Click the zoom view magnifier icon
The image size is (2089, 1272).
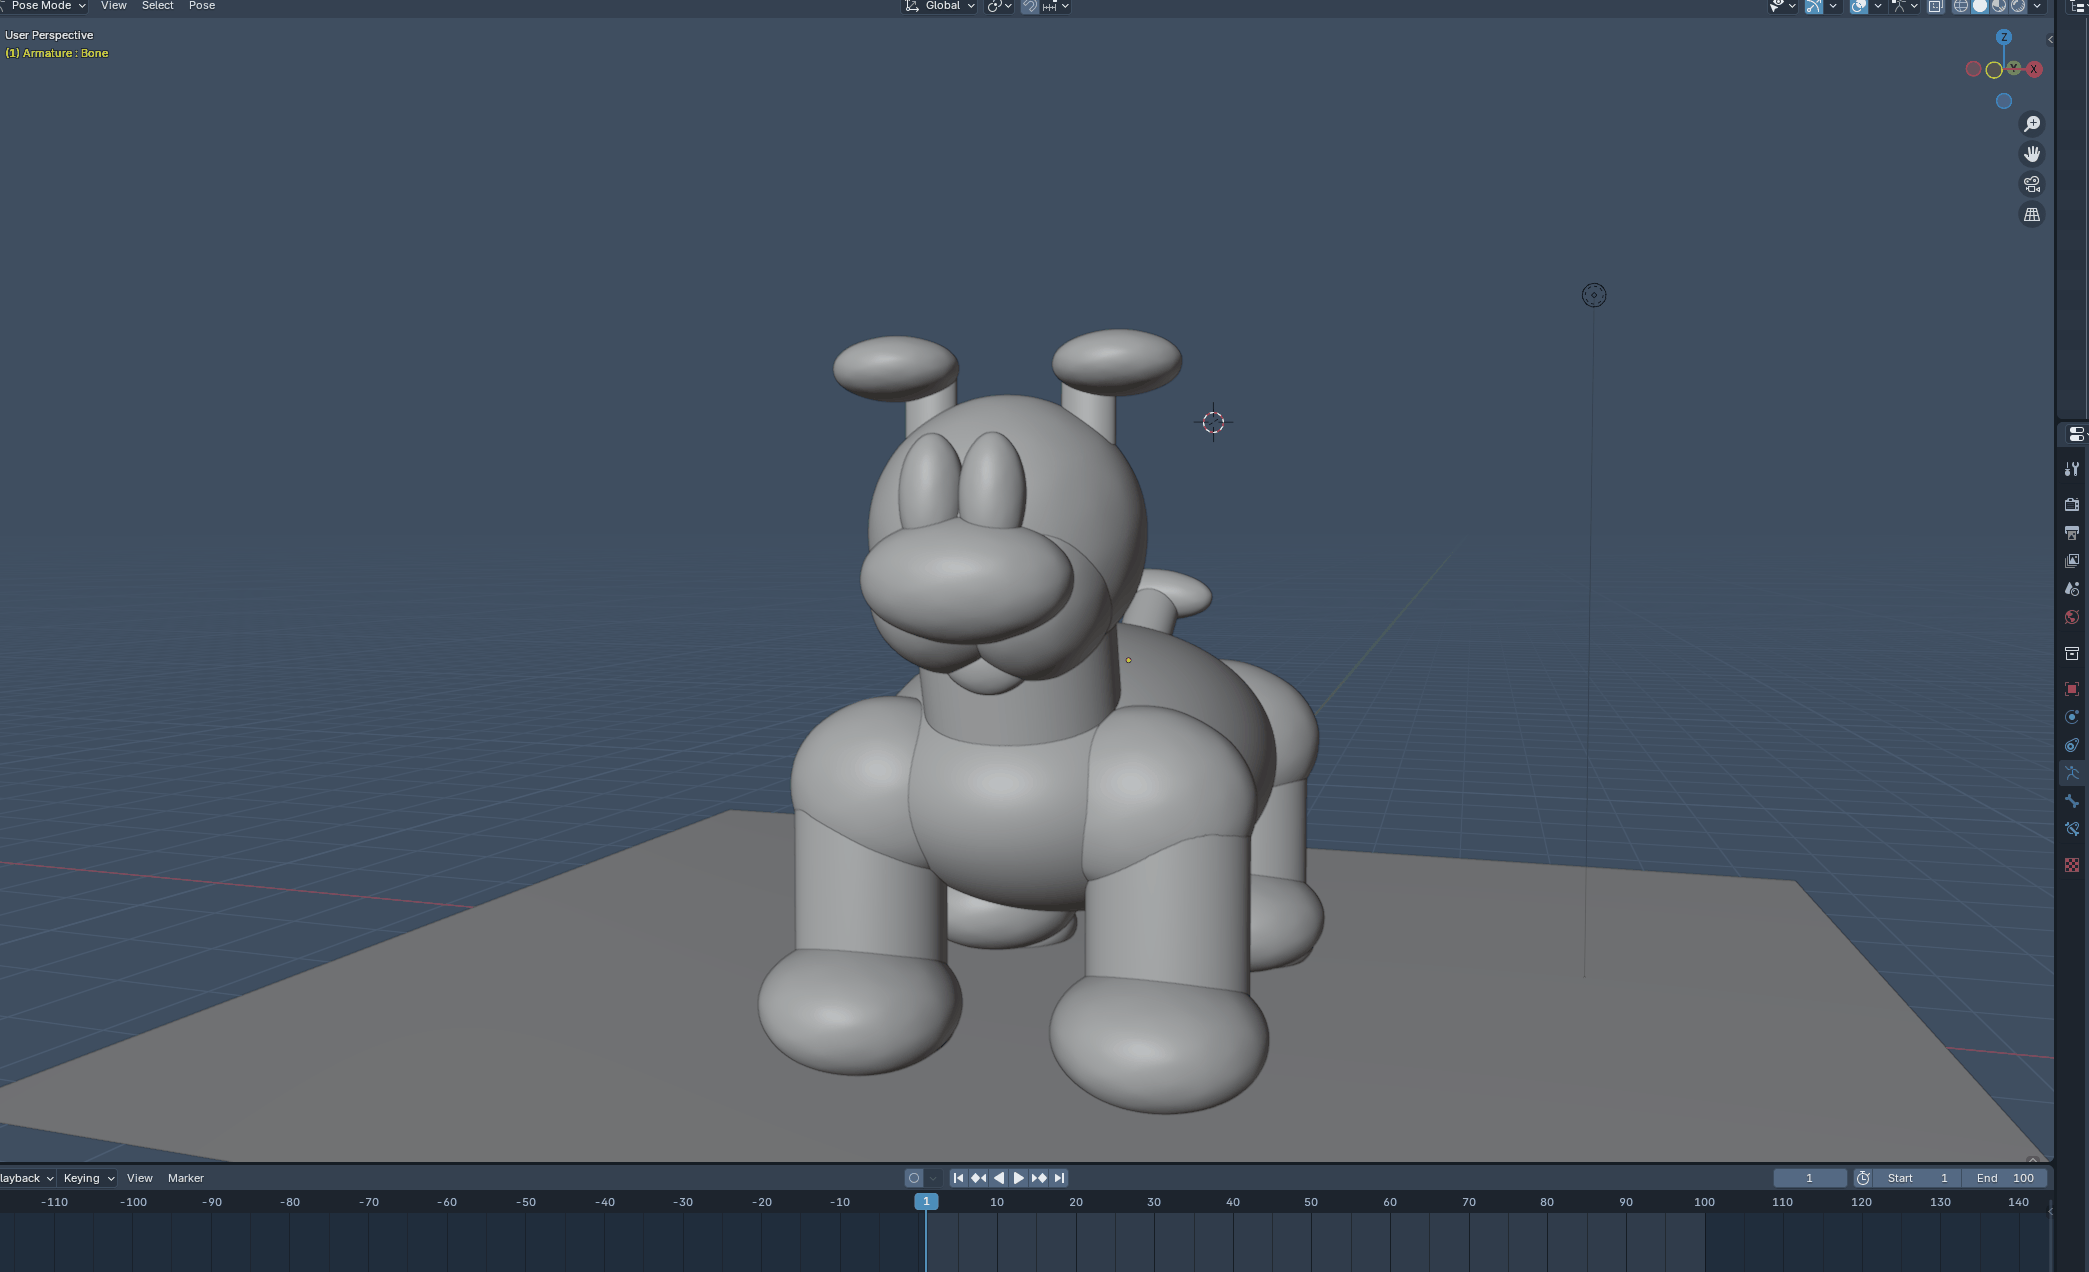pos(2032,123)
